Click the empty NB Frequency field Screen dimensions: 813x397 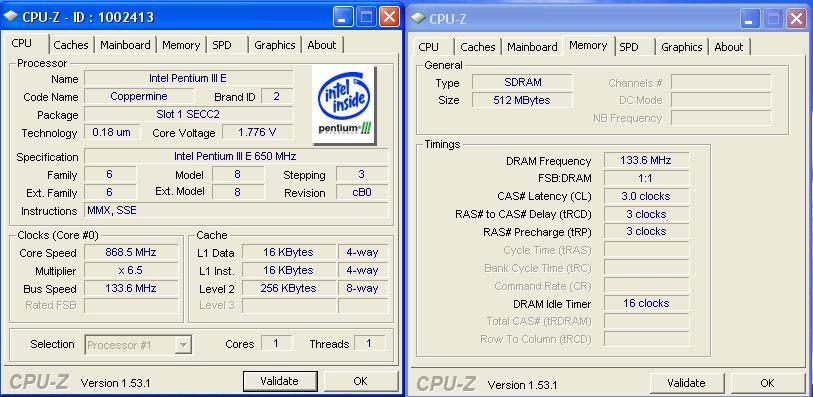pyautogui.click(x=721, y=118)
